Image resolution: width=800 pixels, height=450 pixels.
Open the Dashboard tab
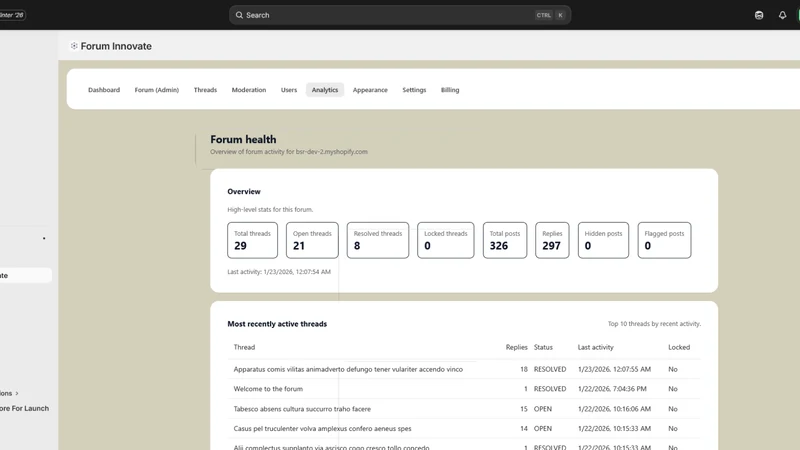click(x=104, y=90)
